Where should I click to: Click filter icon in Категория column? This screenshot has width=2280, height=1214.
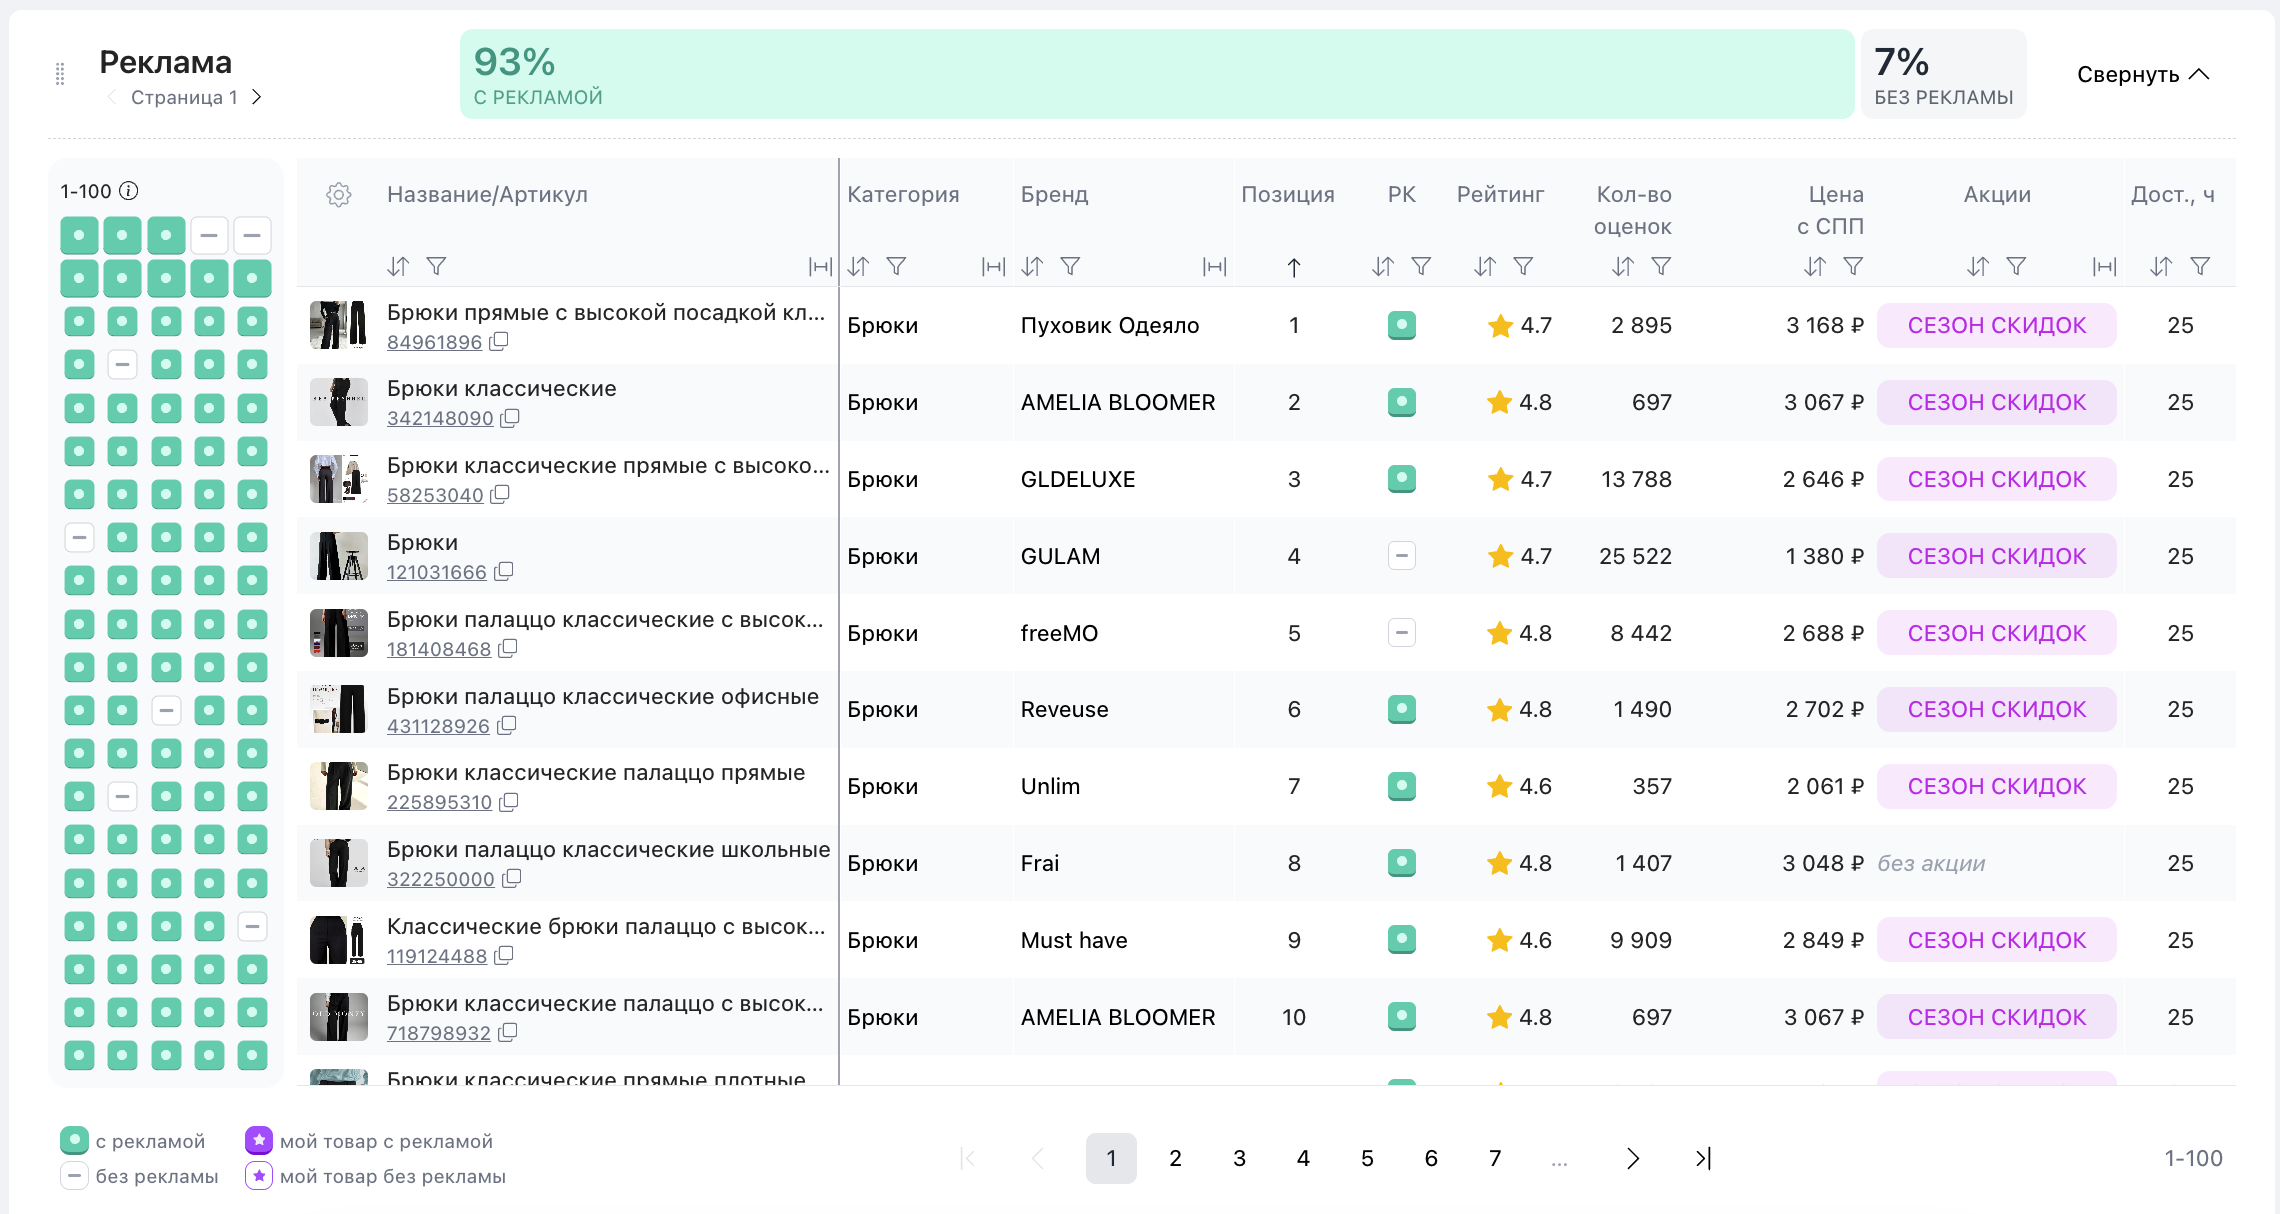[896, 266]
